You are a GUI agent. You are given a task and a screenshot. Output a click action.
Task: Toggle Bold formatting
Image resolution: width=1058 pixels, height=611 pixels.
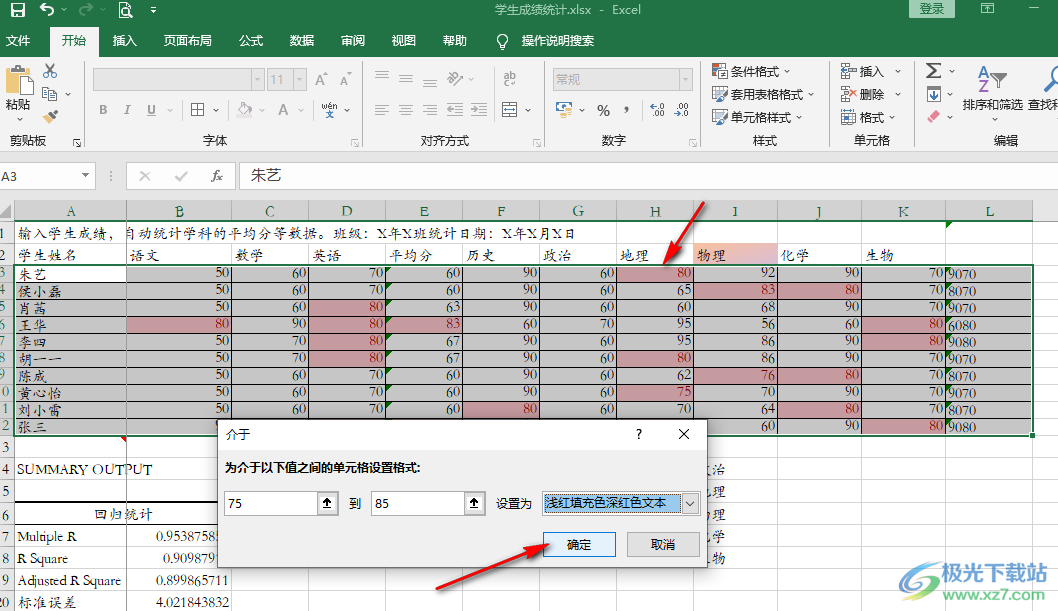103,110
